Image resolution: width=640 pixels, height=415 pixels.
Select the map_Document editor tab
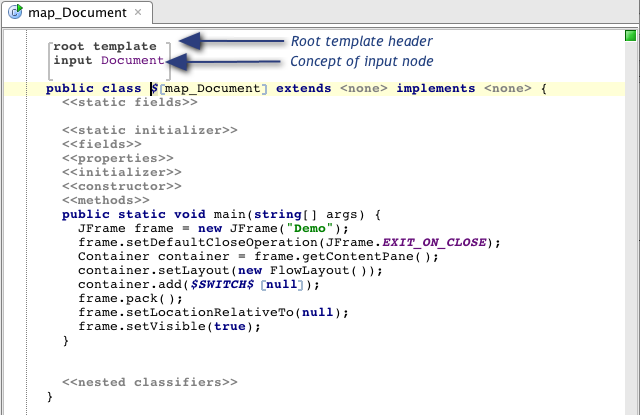pyautogui.click(x=77, y=13)
